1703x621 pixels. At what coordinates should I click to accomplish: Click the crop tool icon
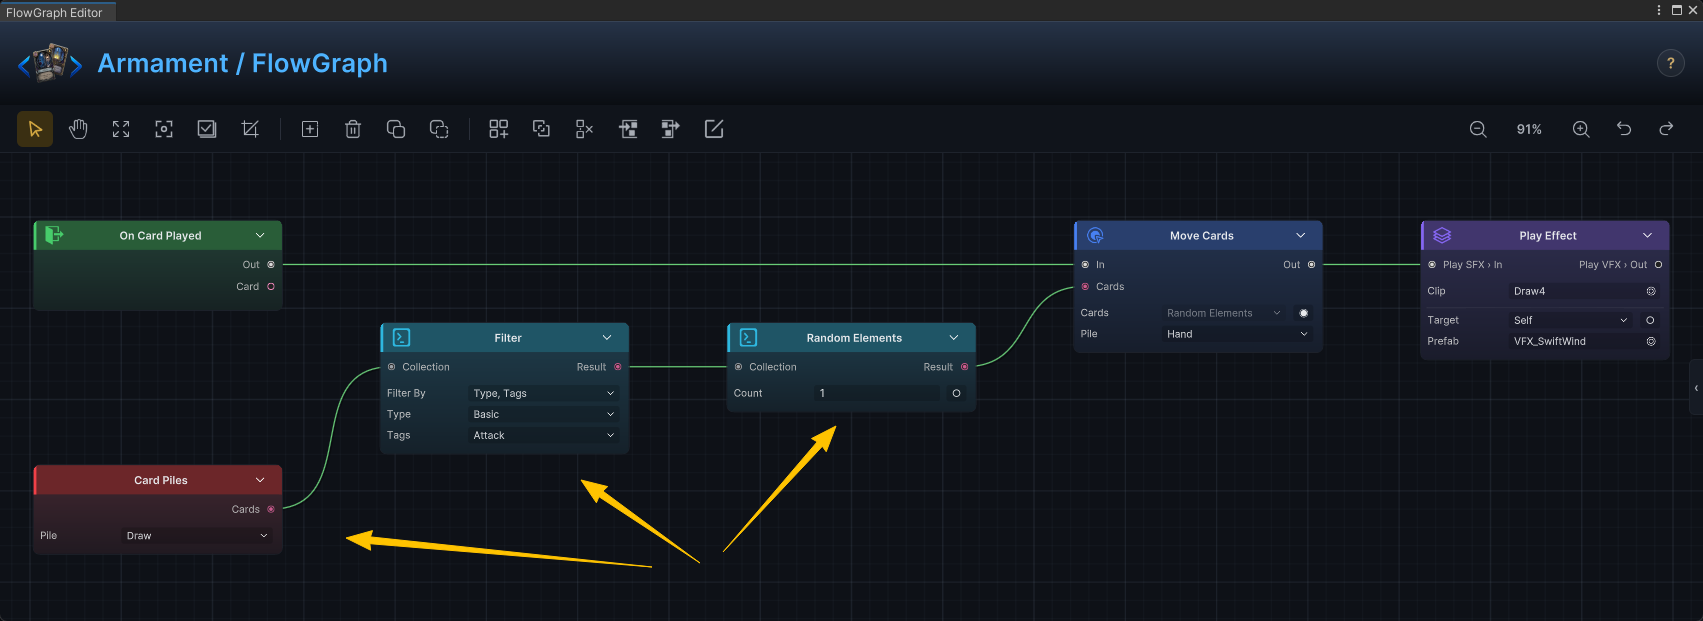pos(250,129)
